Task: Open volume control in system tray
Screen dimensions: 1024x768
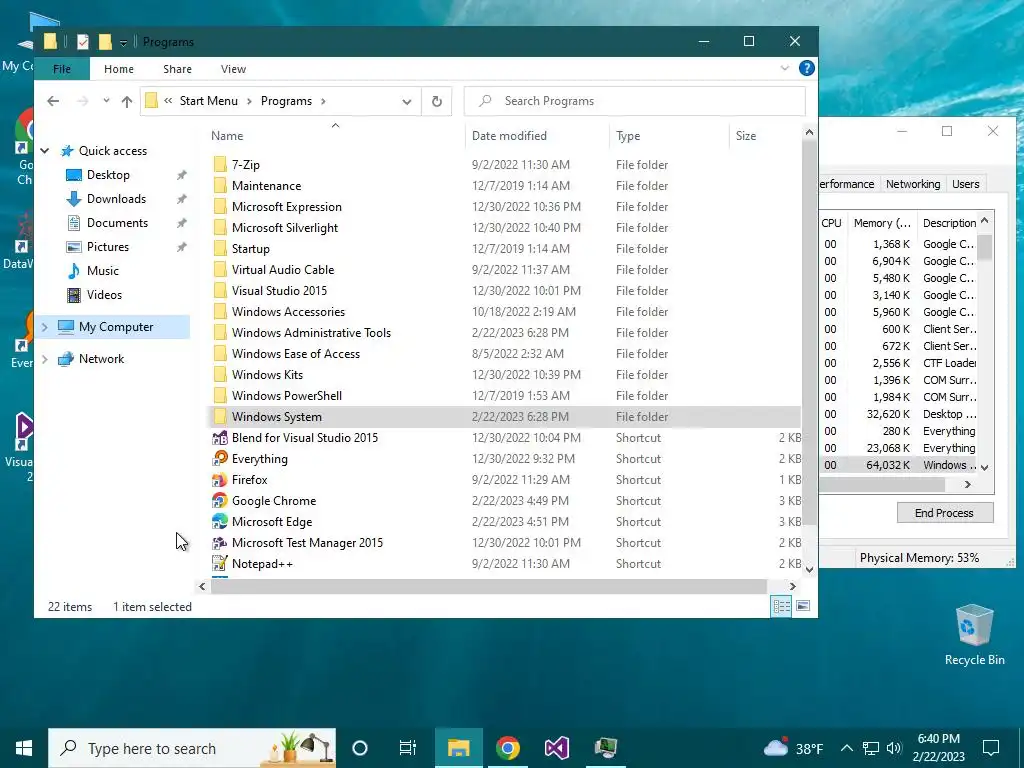Action: (894, 748)
